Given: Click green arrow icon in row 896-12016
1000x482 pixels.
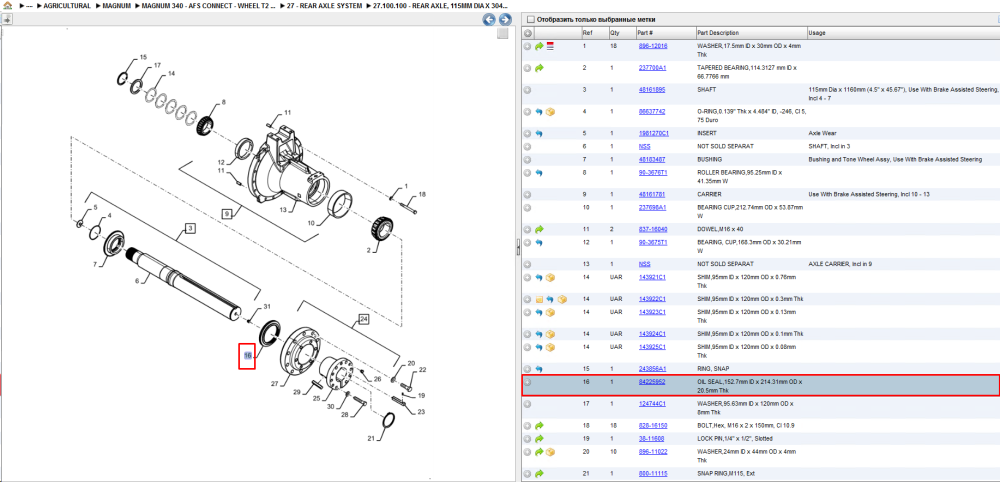Looking at the screenshot, I should coord(539,46).
